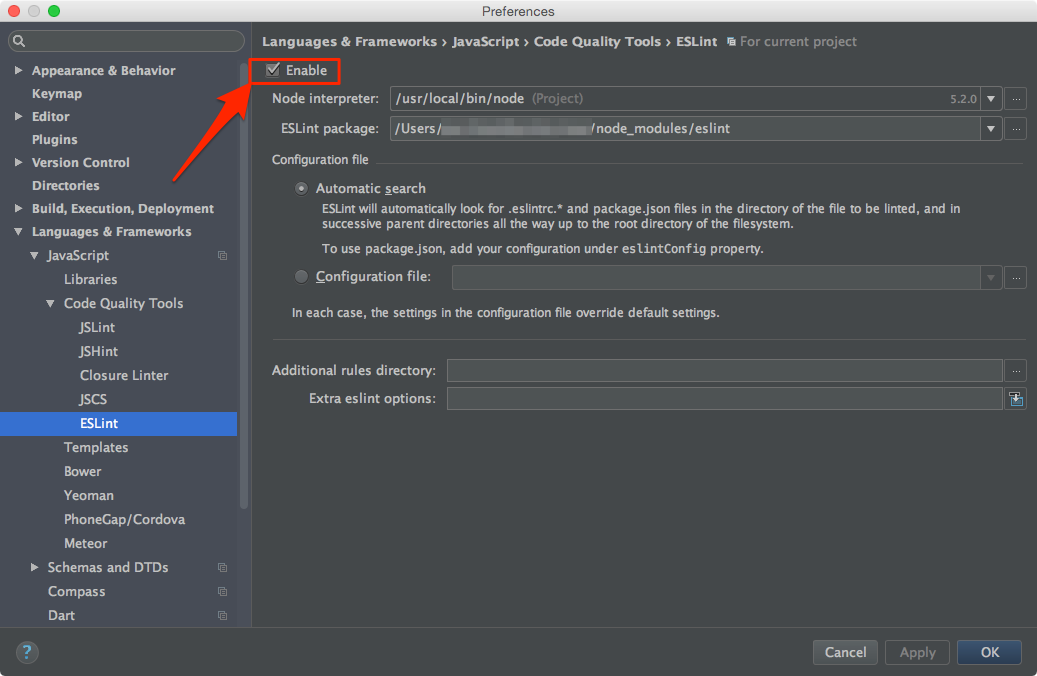Browse for the ESLint package location
1037x676 pixels.
(x=1016, y=128)
